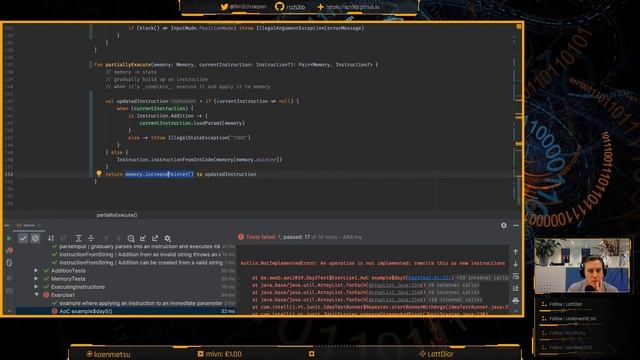Go to previous stack trace up arrow
640x360 pixels.
pyautogui.click(x=516, y=252)
